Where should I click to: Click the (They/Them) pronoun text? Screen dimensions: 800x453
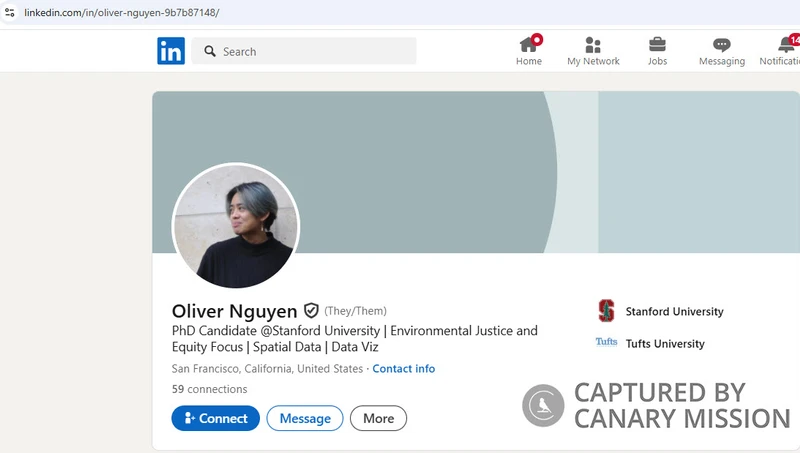[356, 311]
